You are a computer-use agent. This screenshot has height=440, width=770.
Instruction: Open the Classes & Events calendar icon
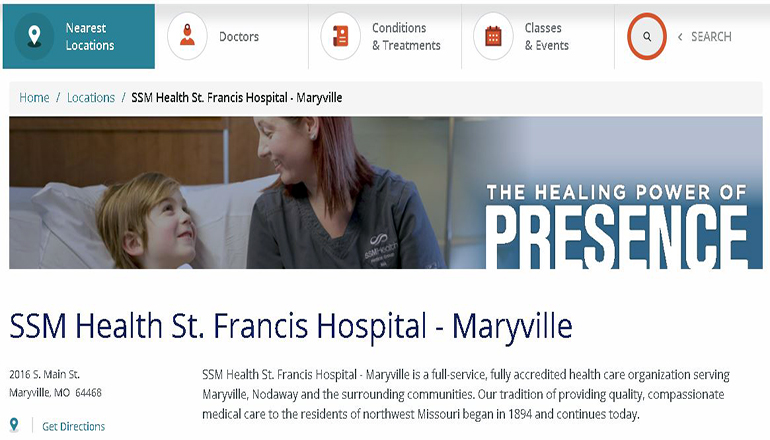[493, 36]
